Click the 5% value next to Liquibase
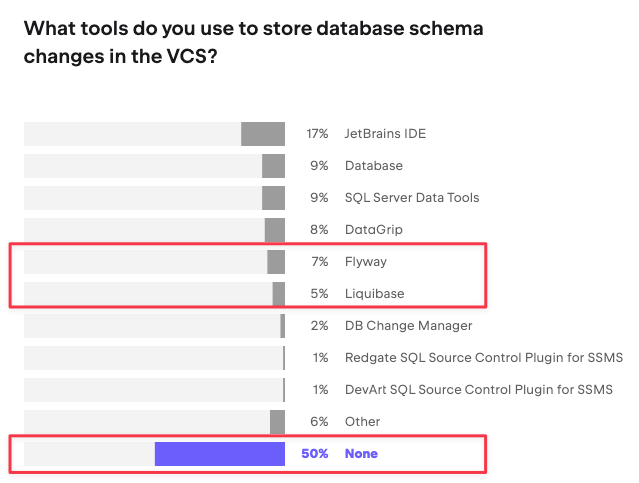639x483 pixels. click(x=319, y=294)
